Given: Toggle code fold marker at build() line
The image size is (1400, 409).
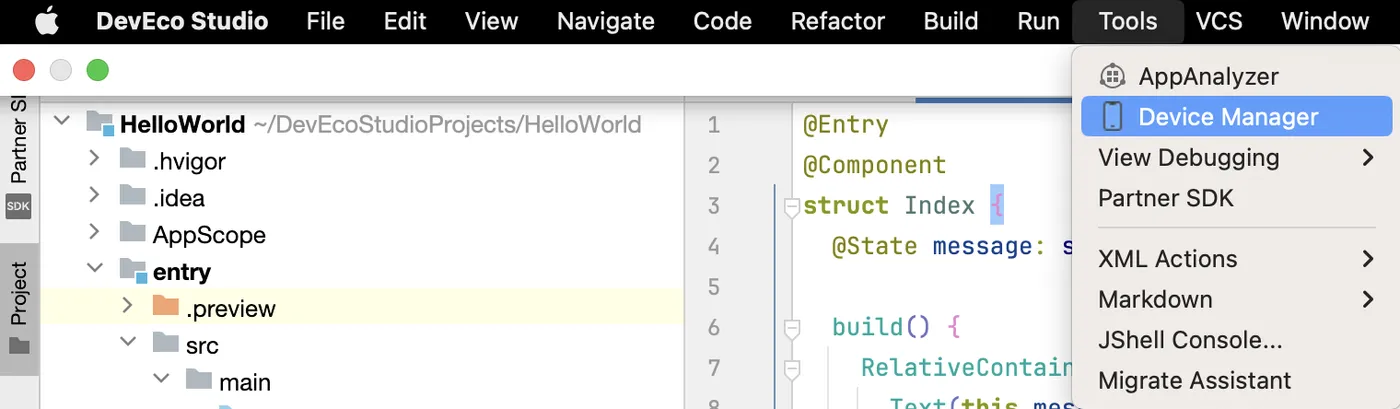Looking at the screenshot, I should pos(792,327).
